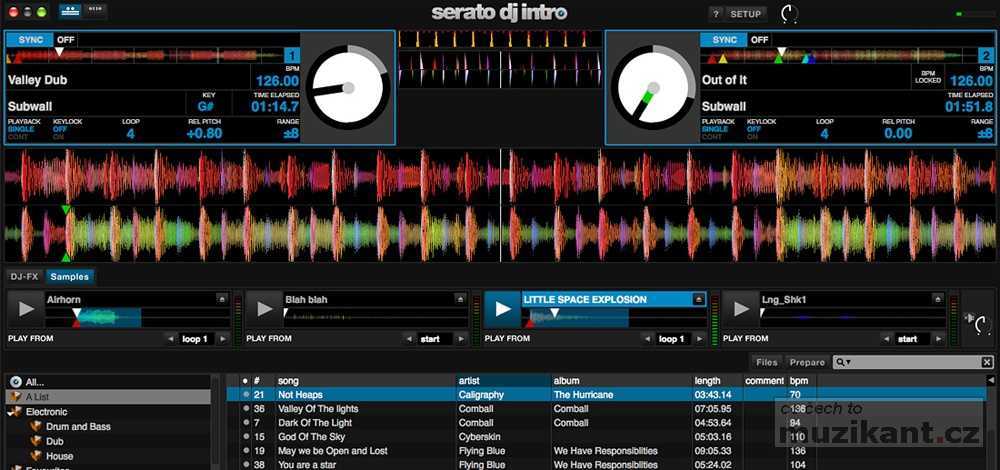1000x470 pixels.
Task: Eject the Lng_Shk1 sample slot
Action: (938, 298)
